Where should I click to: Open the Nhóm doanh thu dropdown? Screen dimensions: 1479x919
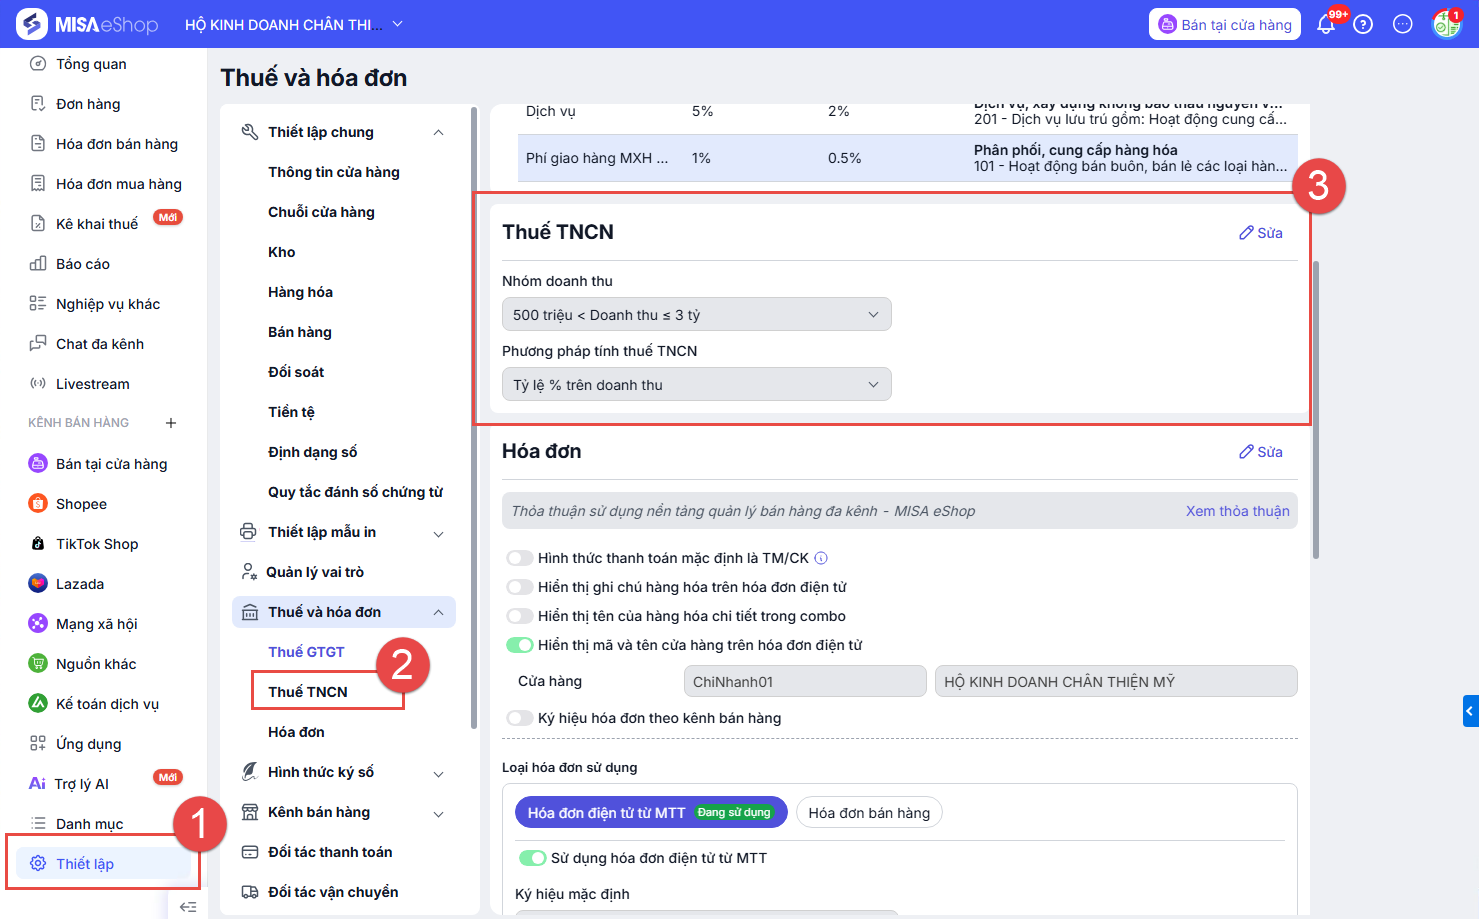click(x=696, y=315)
